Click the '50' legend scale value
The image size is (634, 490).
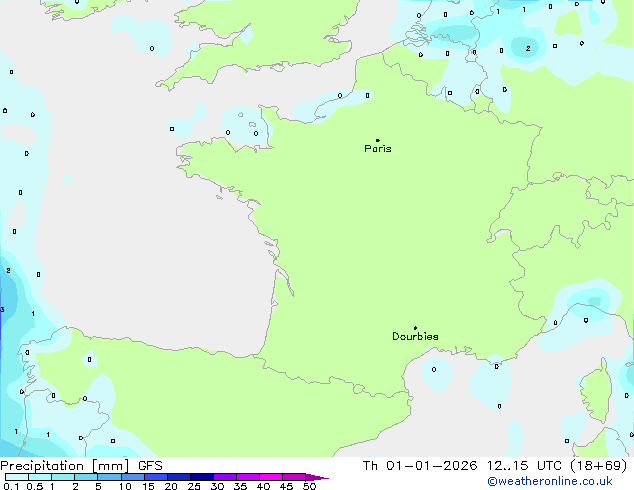pyautogui.click(x=310, y=486)
